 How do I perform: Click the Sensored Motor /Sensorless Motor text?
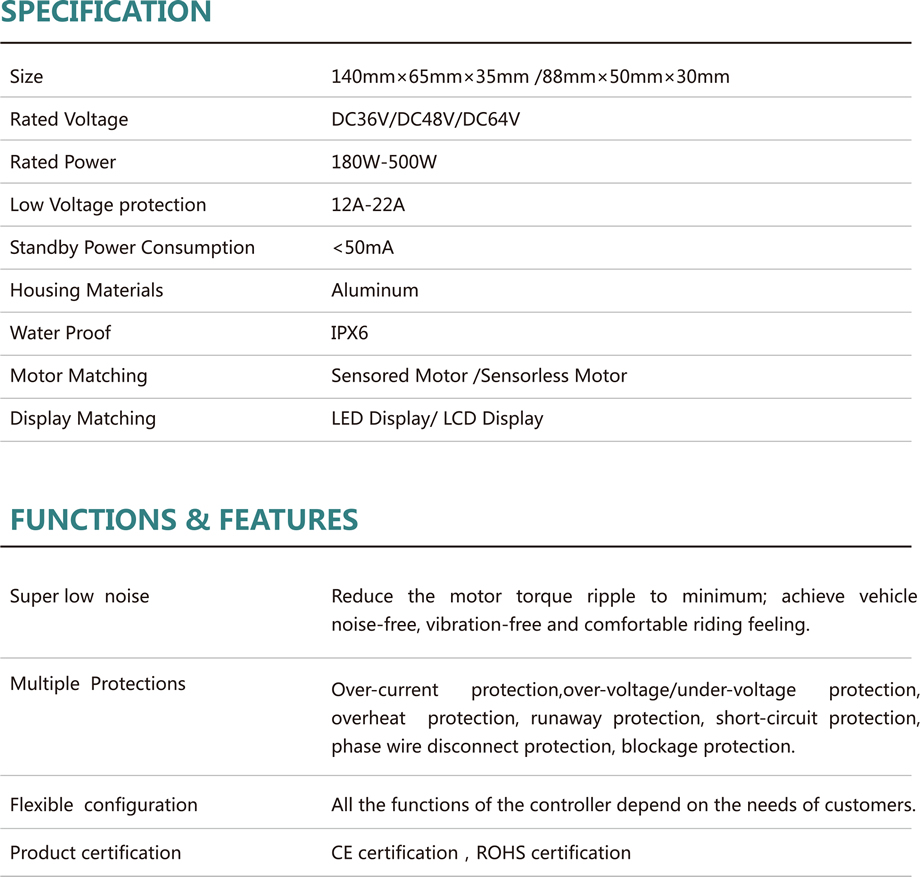pyautogui.click(x=479, y=376)
